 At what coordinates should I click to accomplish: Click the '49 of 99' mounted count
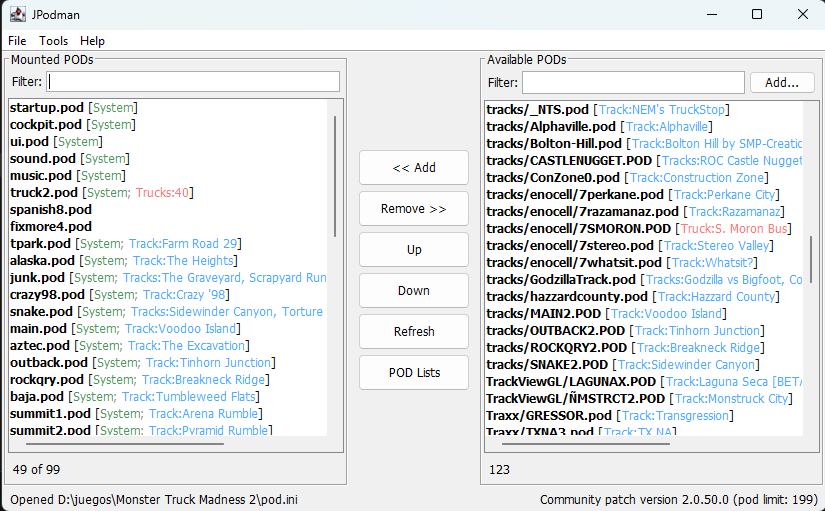click(36, 469)
